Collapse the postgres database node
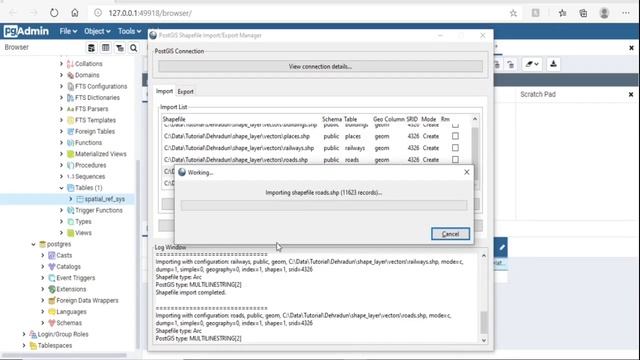640x360 pixels. 33,244
